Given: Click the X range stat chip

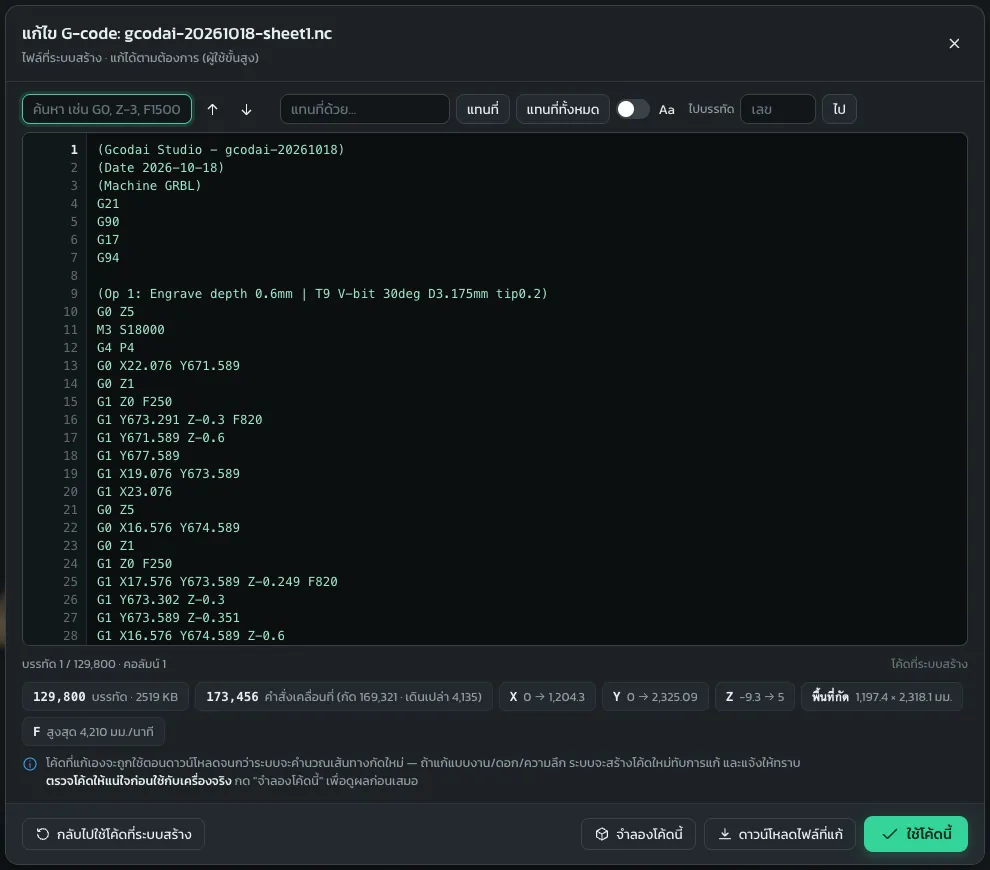Looking at the screenshot, I should 547,696.
